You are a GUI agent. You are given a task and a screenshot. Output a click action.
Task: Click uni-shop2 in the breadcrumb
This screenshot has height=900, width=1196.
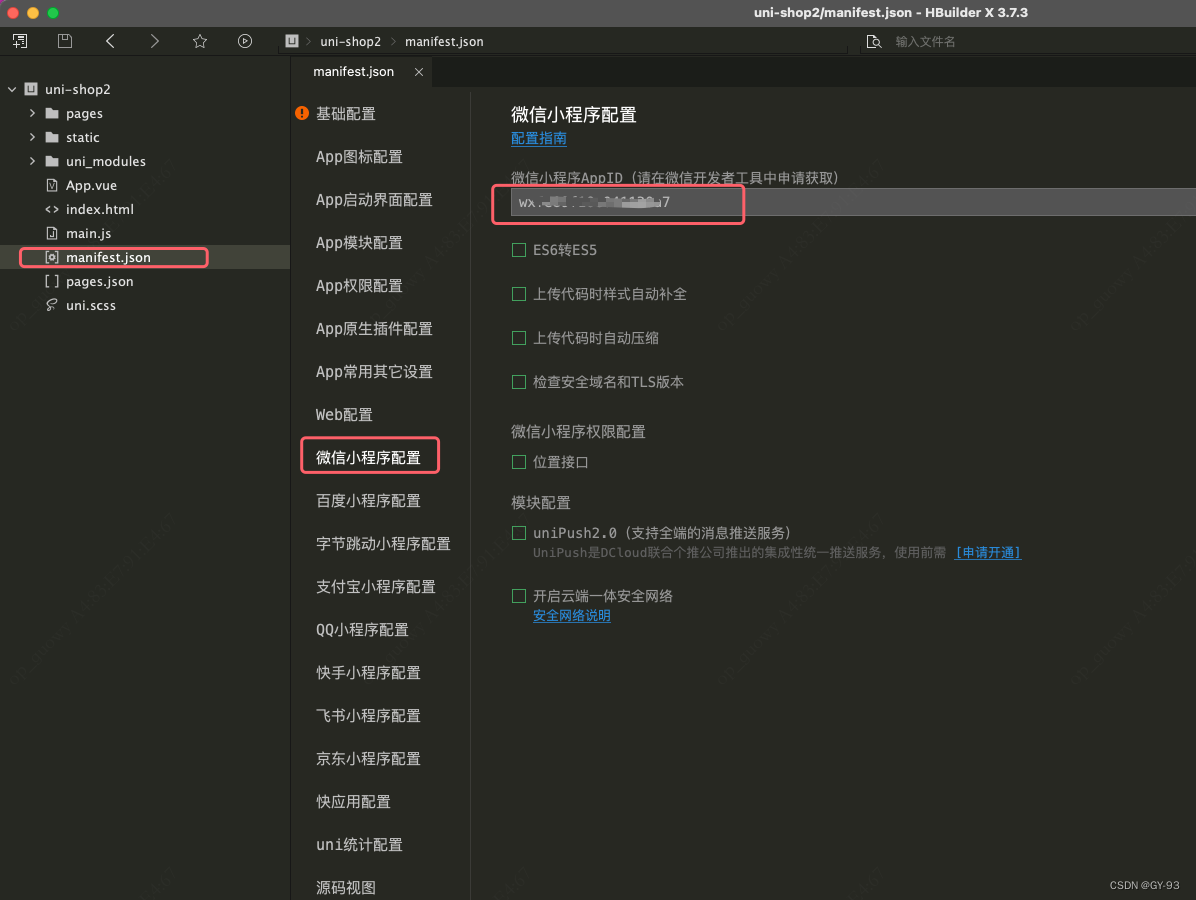(x=350, y=41)
